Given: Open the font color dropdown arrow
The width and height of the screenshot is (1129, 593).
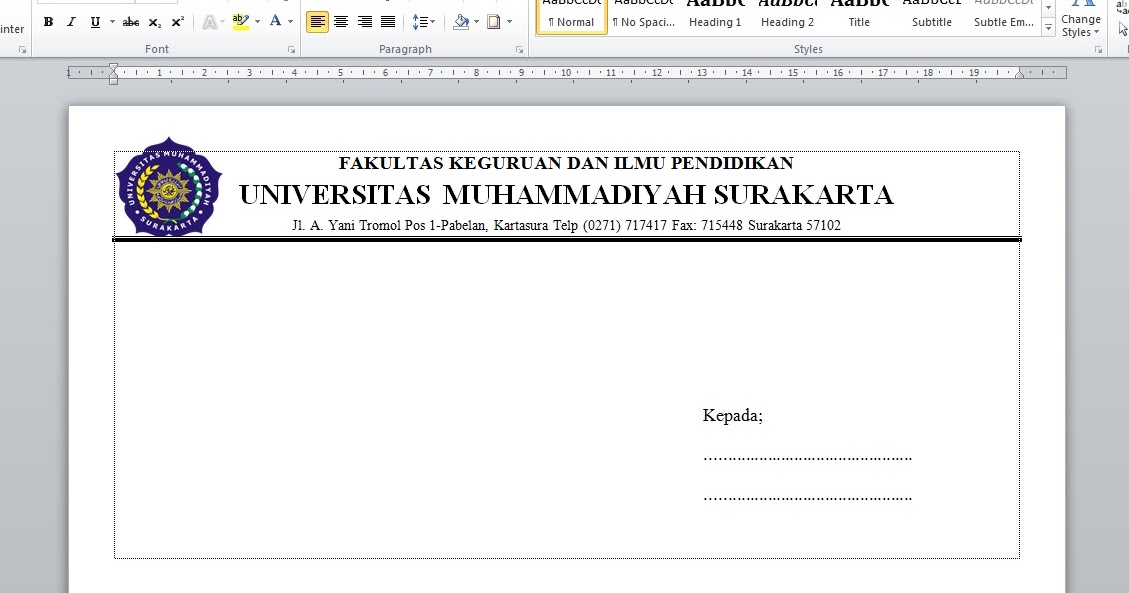Looking at the screenshot, I should 290,22.
